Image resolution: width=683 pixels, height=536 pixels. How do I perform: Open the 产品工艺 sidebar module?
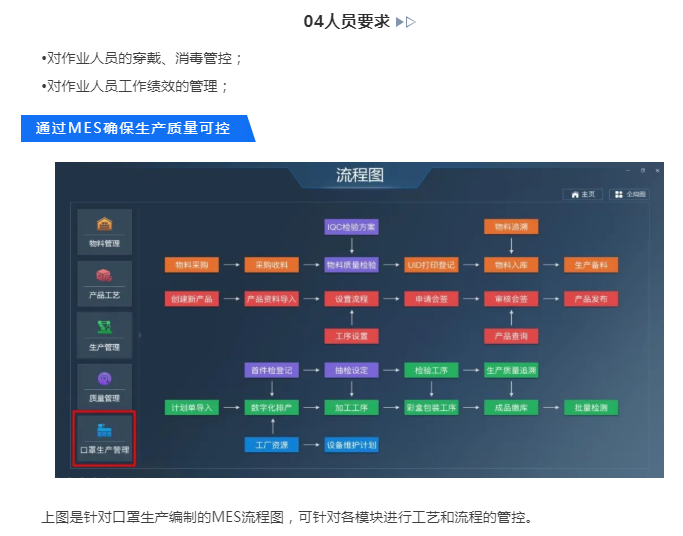(x=104, y=283)
